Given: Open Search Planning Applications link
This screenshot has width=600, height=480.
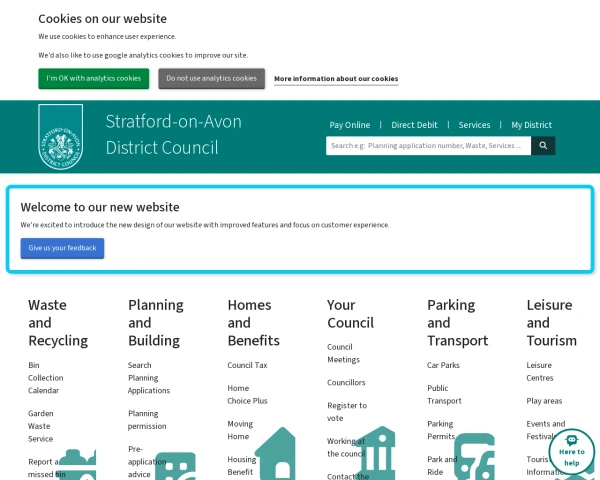Looking at the screenshot, I should tap(149, 378).
